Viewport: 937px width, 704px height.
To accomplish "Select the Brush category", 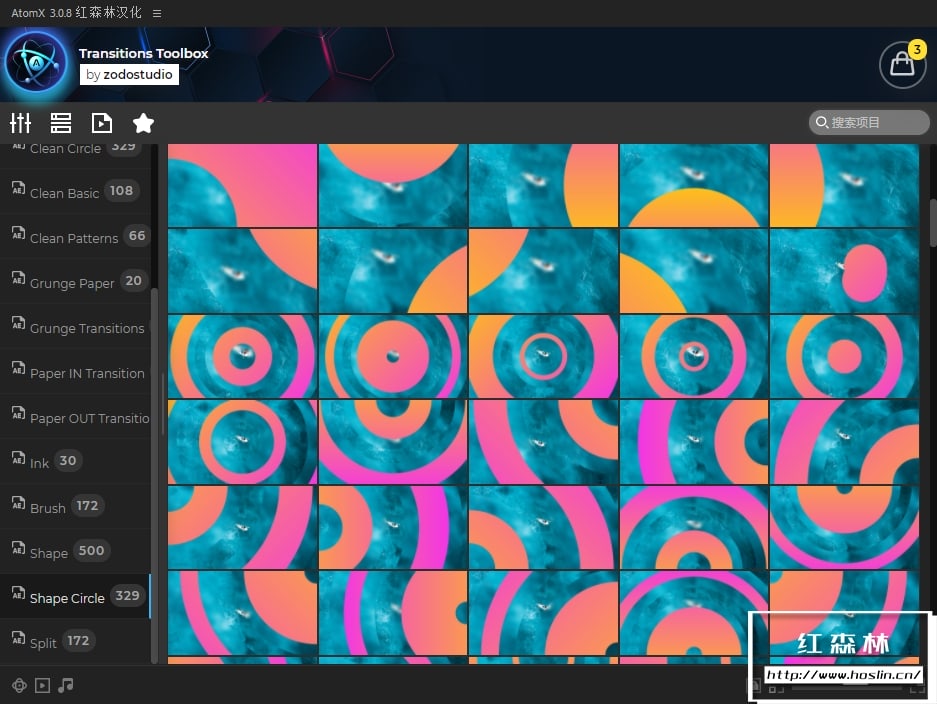I will click(x=75, y=506).
